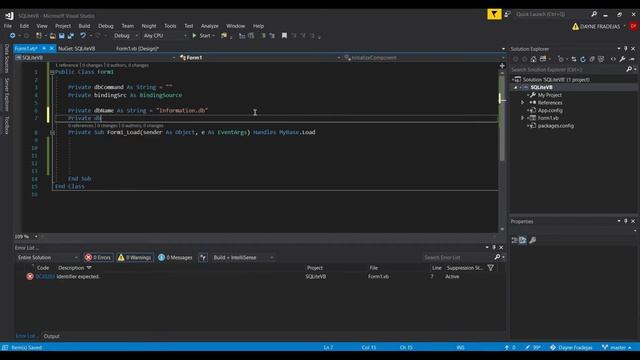Open the editor zoom level dropdown
Image resolution: width=640 pixels, height=360 pixels.
(36, 236)
